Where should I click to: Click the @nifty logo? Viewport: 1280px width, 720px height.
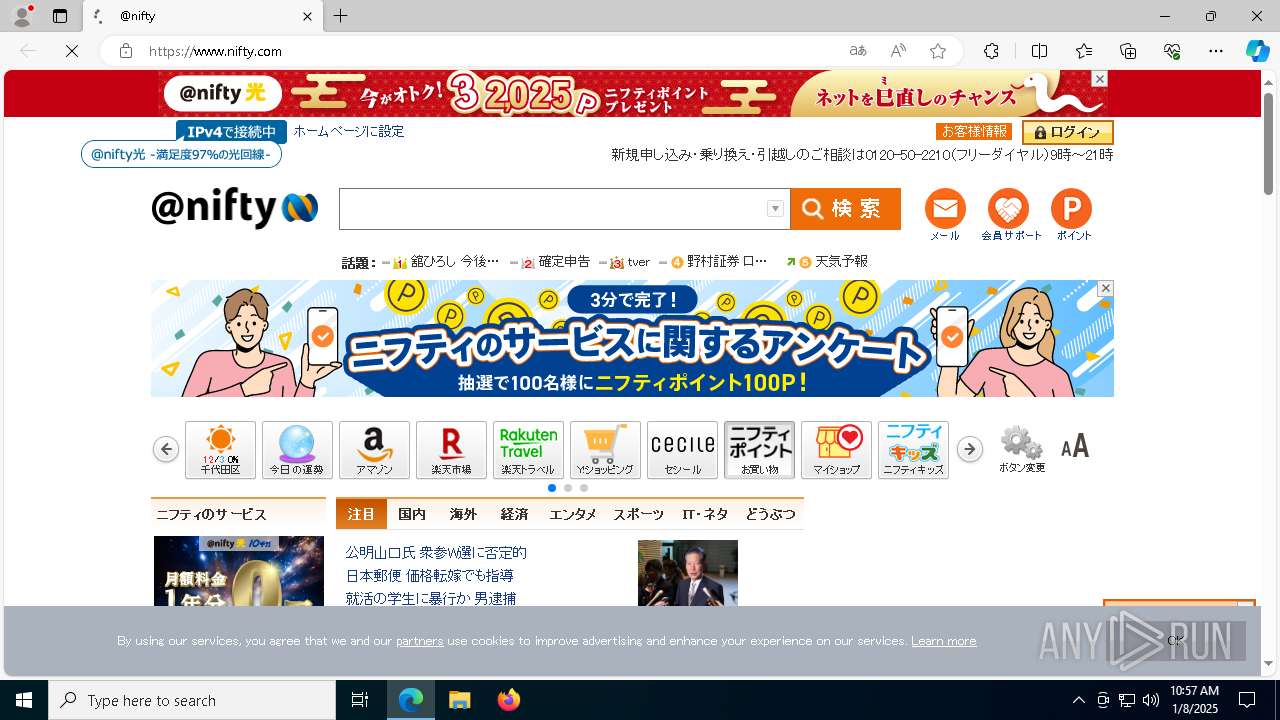[235, 208]
